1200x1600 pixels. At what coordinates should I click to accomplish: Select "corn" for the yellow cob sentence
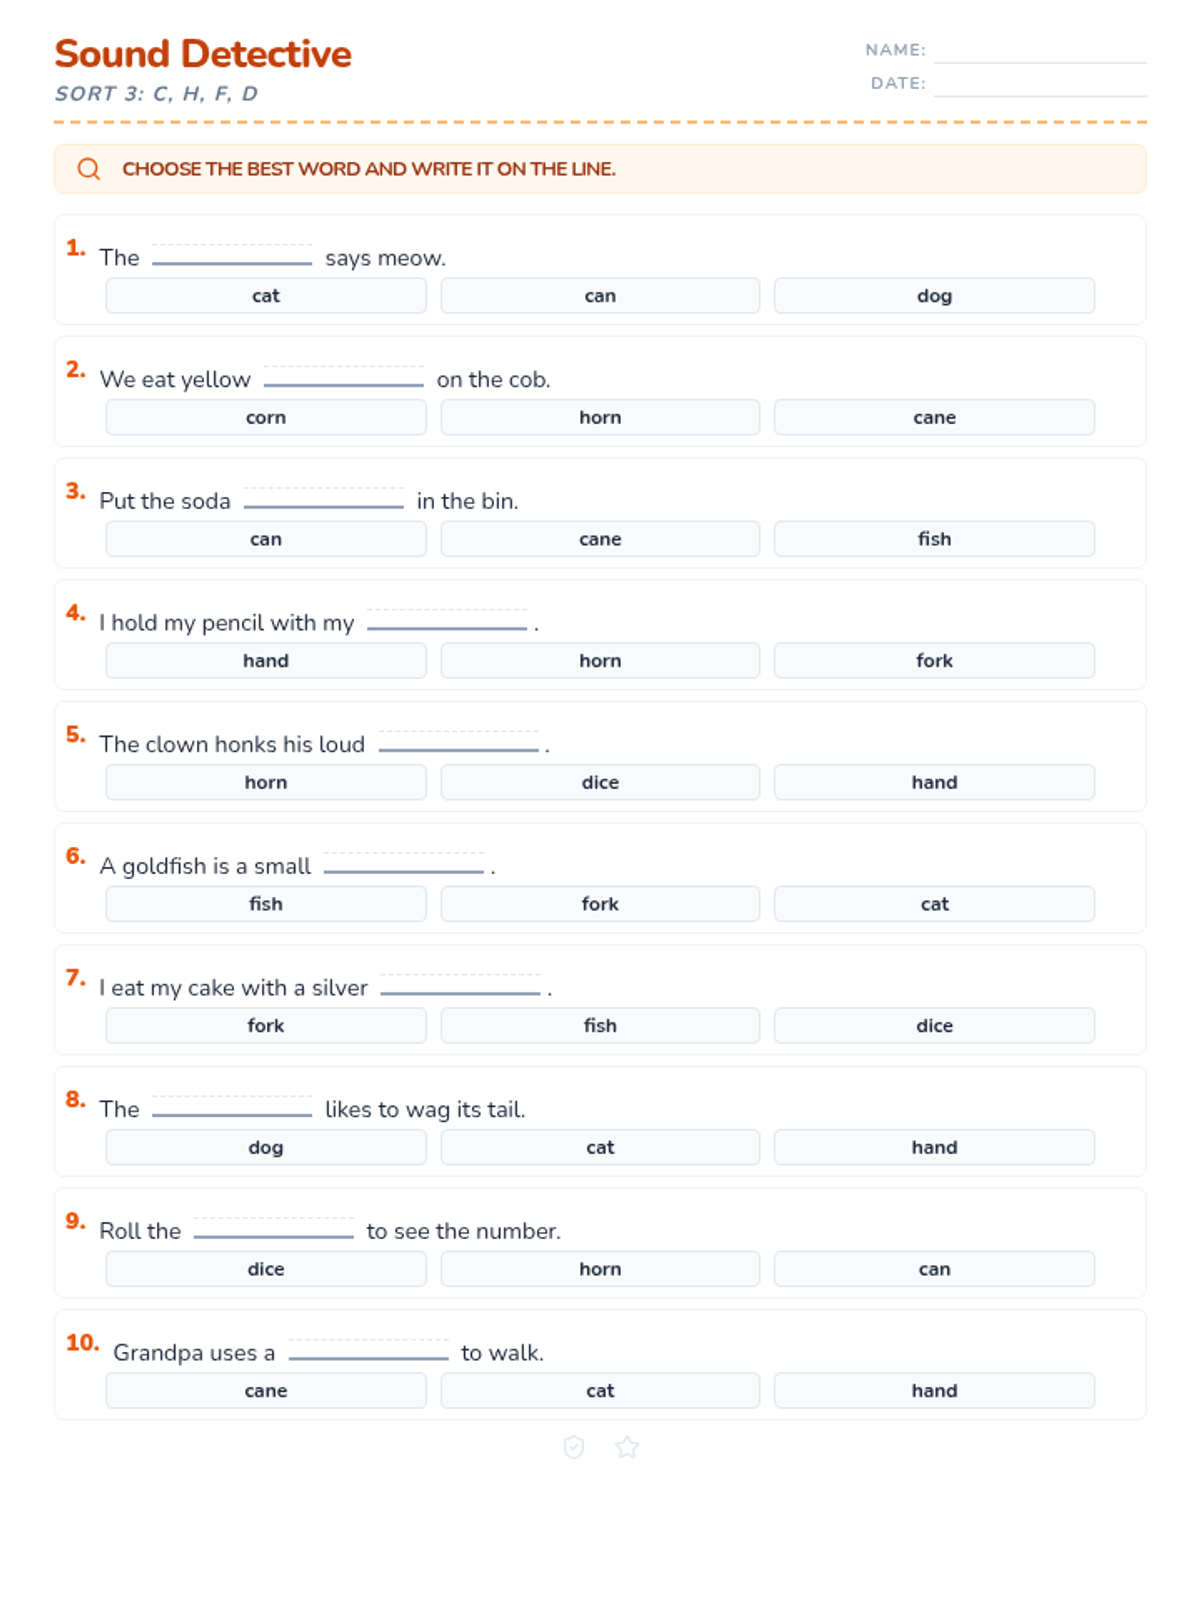266,418
